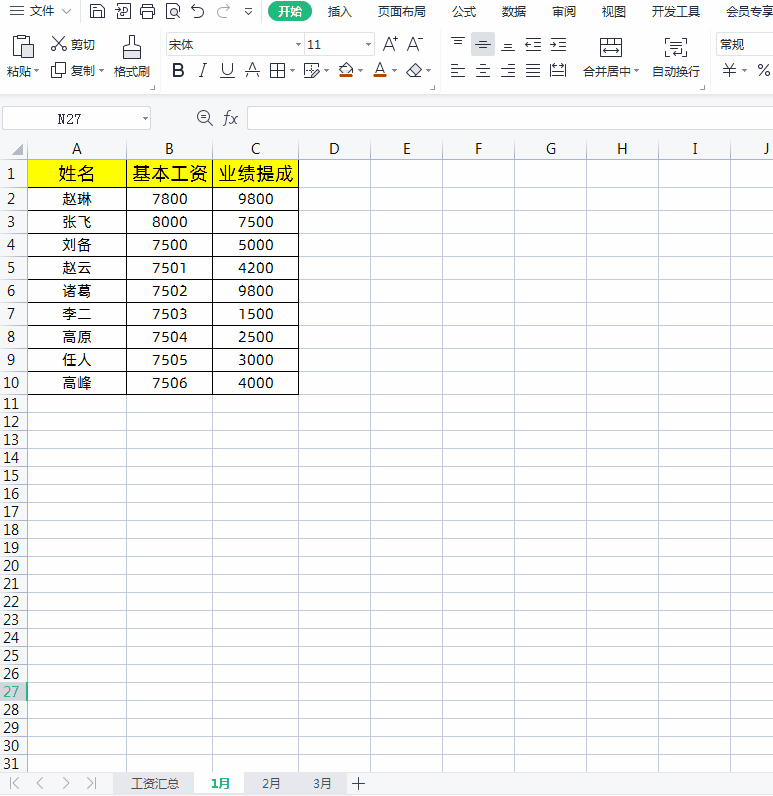Click the Print icon in quick access toolbar
Image resolution: width=773 pixels, height=796 pixels.
point(147,11)
